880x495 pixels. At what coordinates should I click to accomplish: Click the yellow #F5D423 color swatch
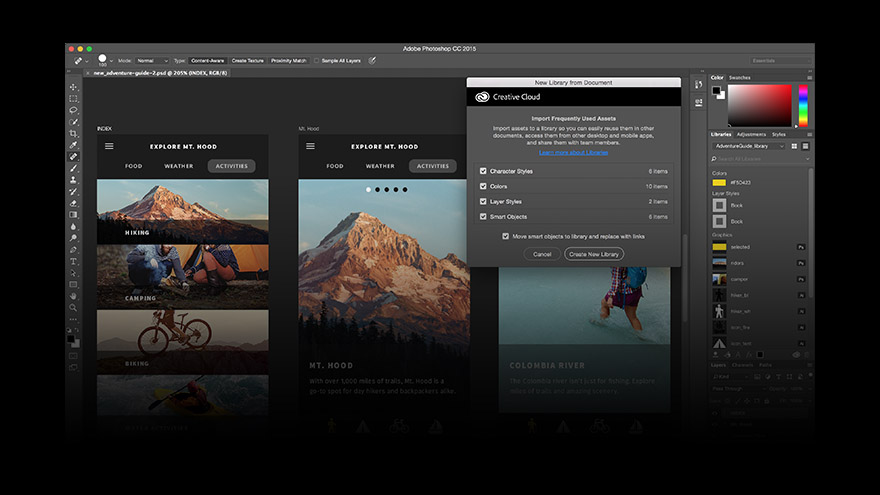click(718, 183)
